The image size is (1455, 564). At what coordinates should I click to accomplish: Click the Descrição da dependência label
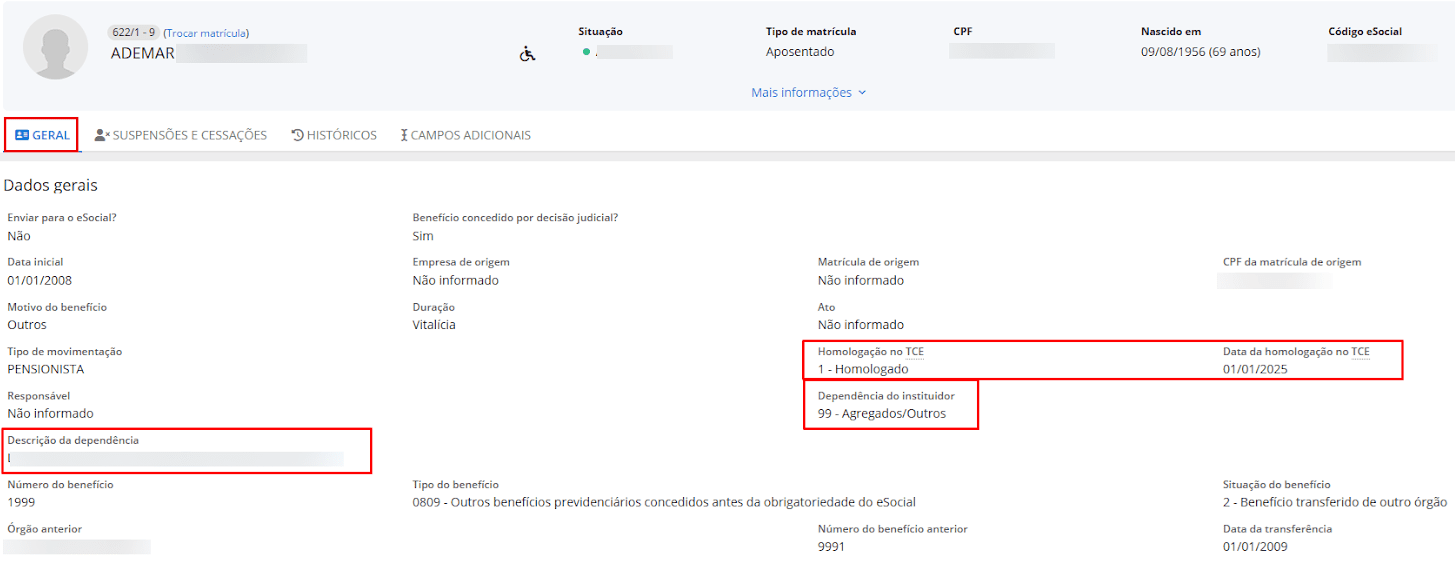[73, 440]
